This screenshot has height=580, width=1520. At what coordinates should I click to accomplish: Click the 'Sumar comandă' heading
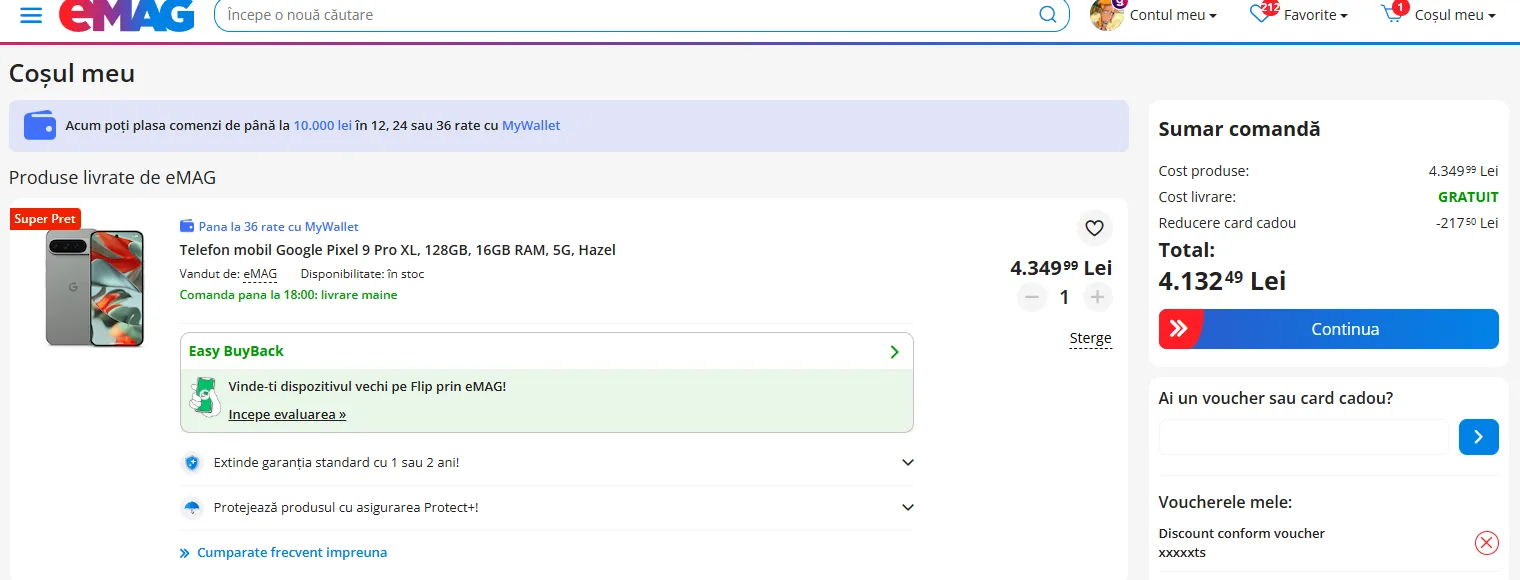coord(1239,129)
